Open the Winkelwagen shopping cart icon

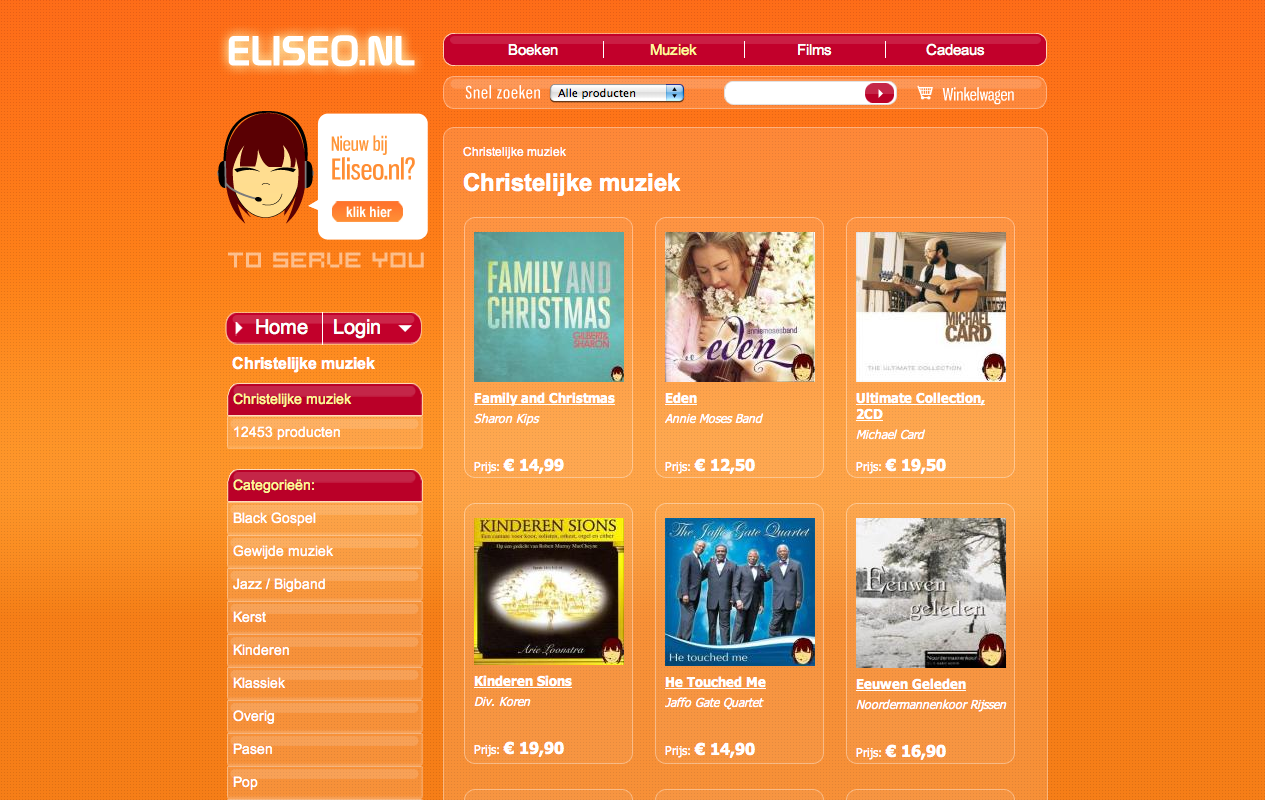click(x=925, y=93)
